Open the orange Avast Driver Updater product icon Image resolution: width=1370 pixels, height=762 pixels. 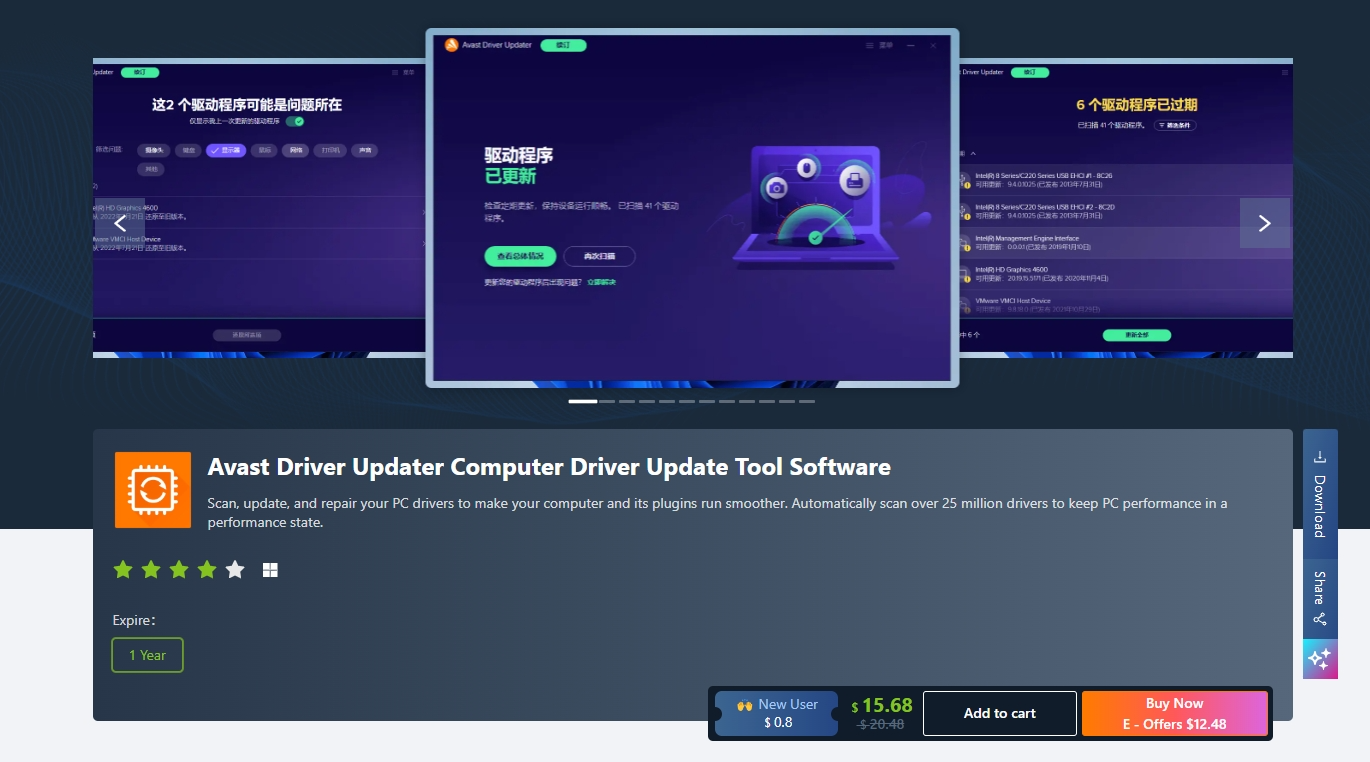152,490
